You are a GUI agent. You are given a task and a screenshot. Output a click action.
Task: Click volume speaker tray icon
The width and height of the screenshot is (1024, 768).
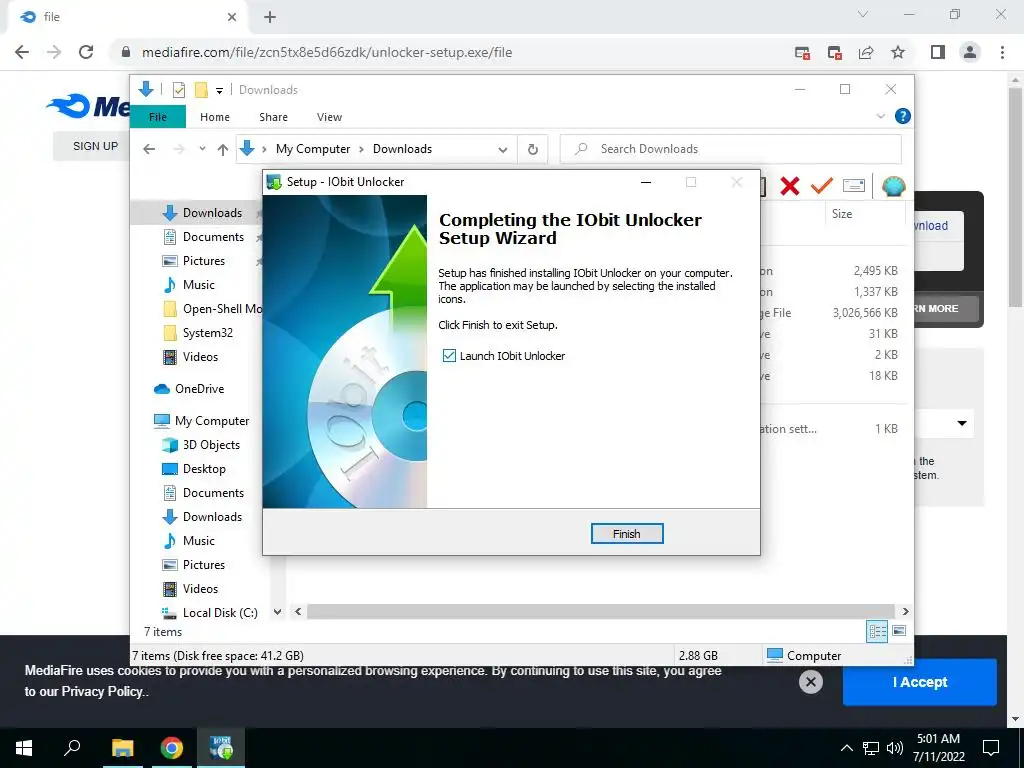[x=895, y=748]
